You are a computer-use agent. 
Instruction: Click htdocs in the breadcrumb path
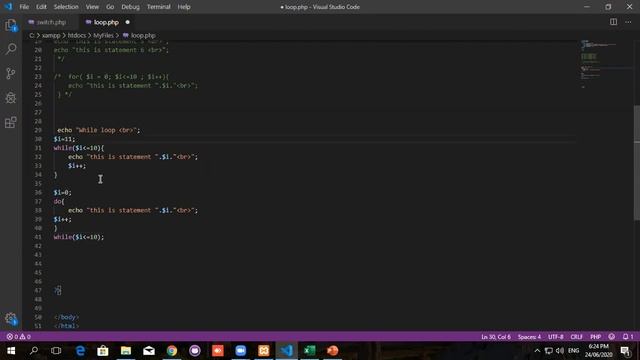tap(77, 36)
